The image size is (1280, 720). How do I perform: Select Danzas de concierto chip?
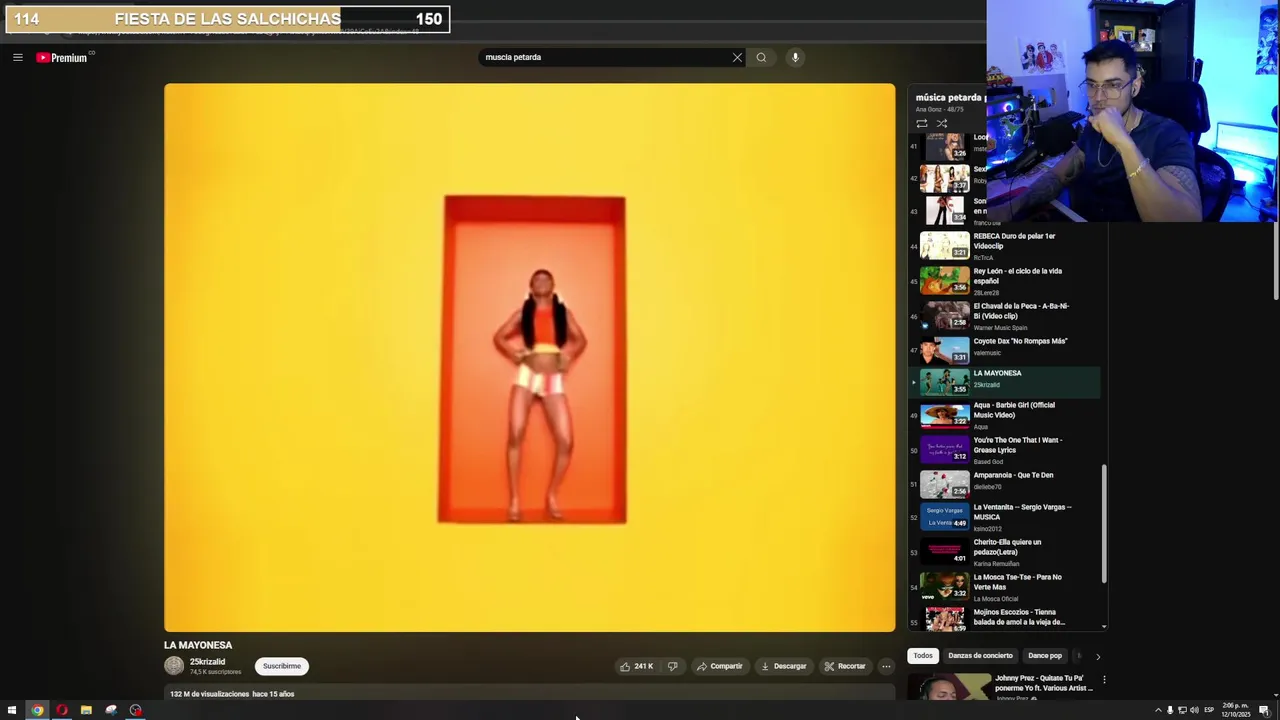[x=980, y=656]
